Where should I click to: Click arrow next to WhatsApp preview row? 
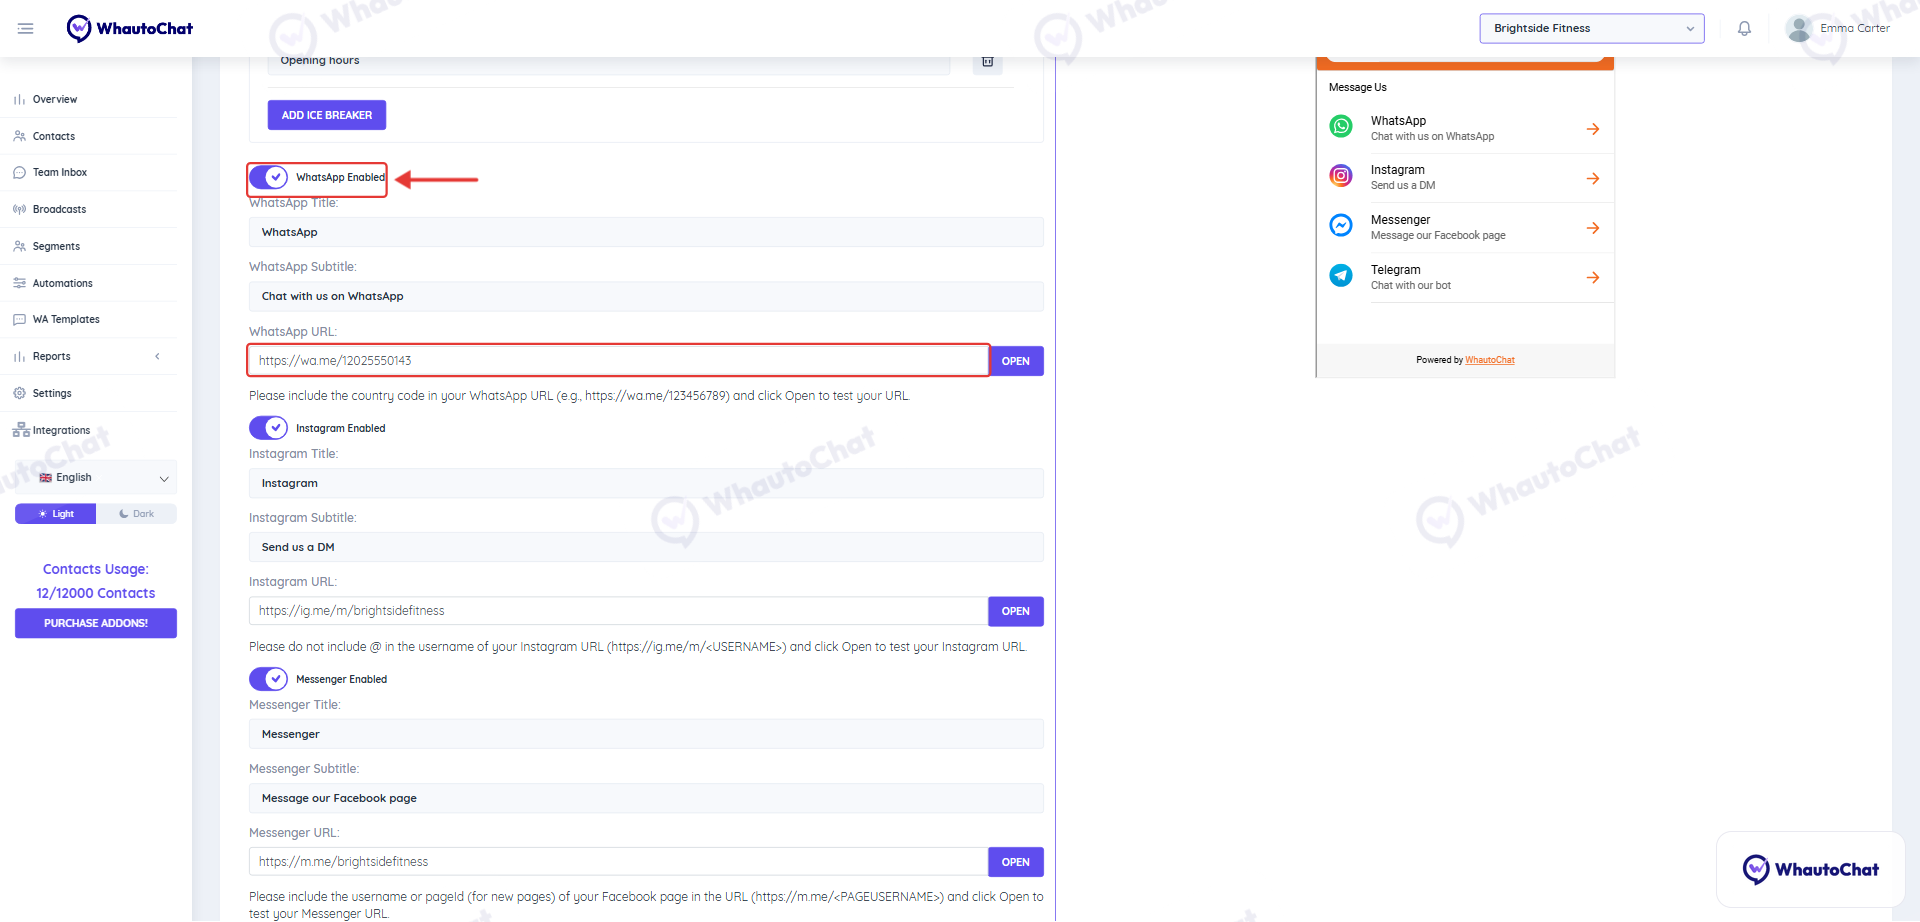[x=1593, y=129]
